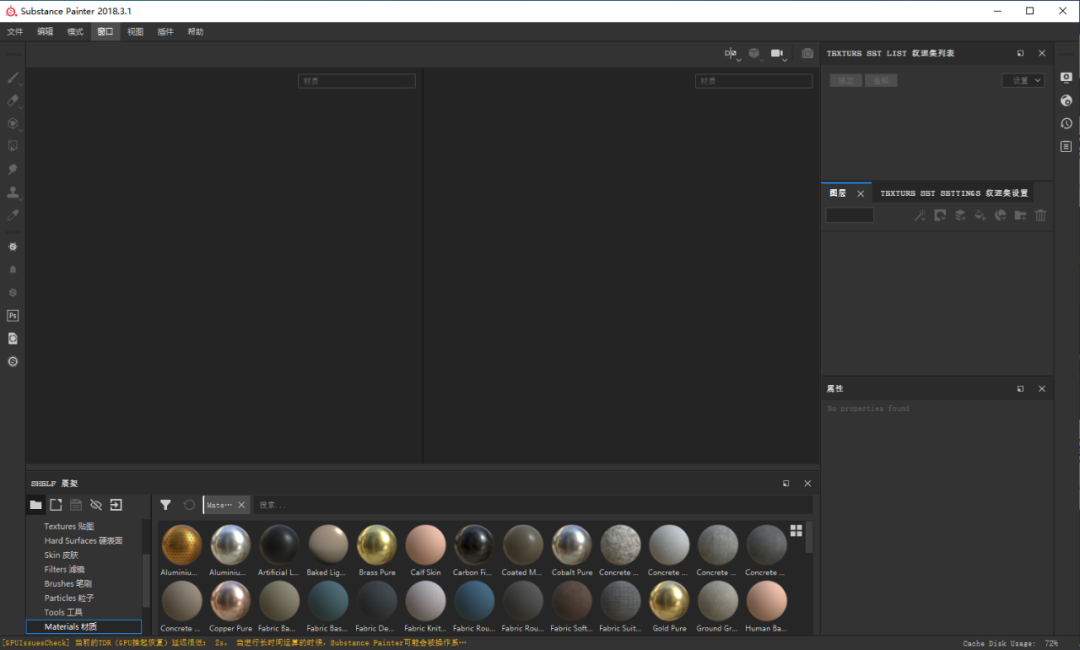Select the Paint brush tool

click(x=12, y=78)
